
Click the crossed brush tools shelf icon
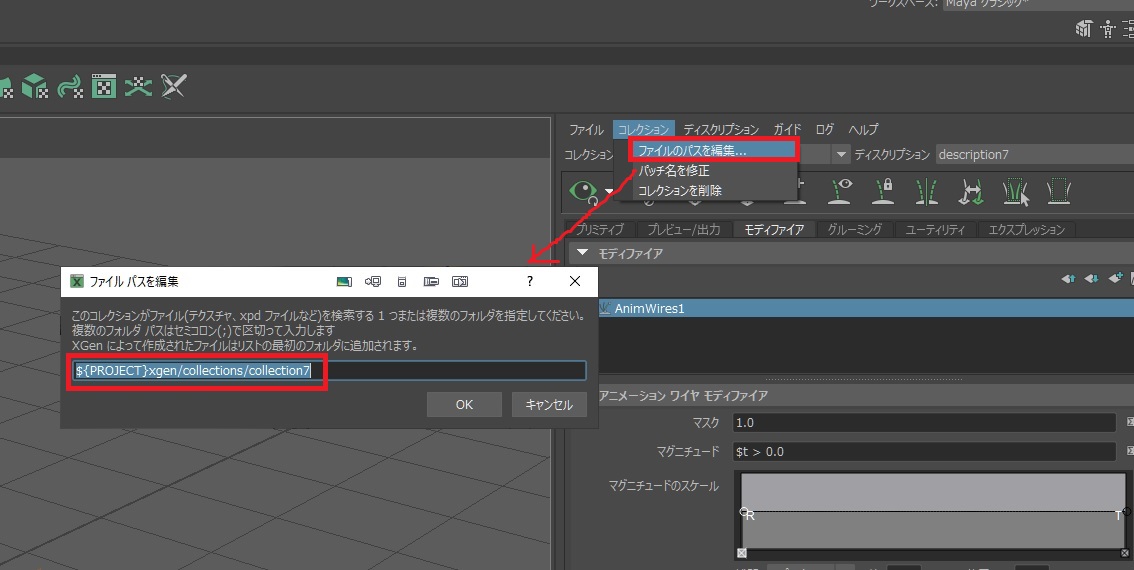point(174,86)
